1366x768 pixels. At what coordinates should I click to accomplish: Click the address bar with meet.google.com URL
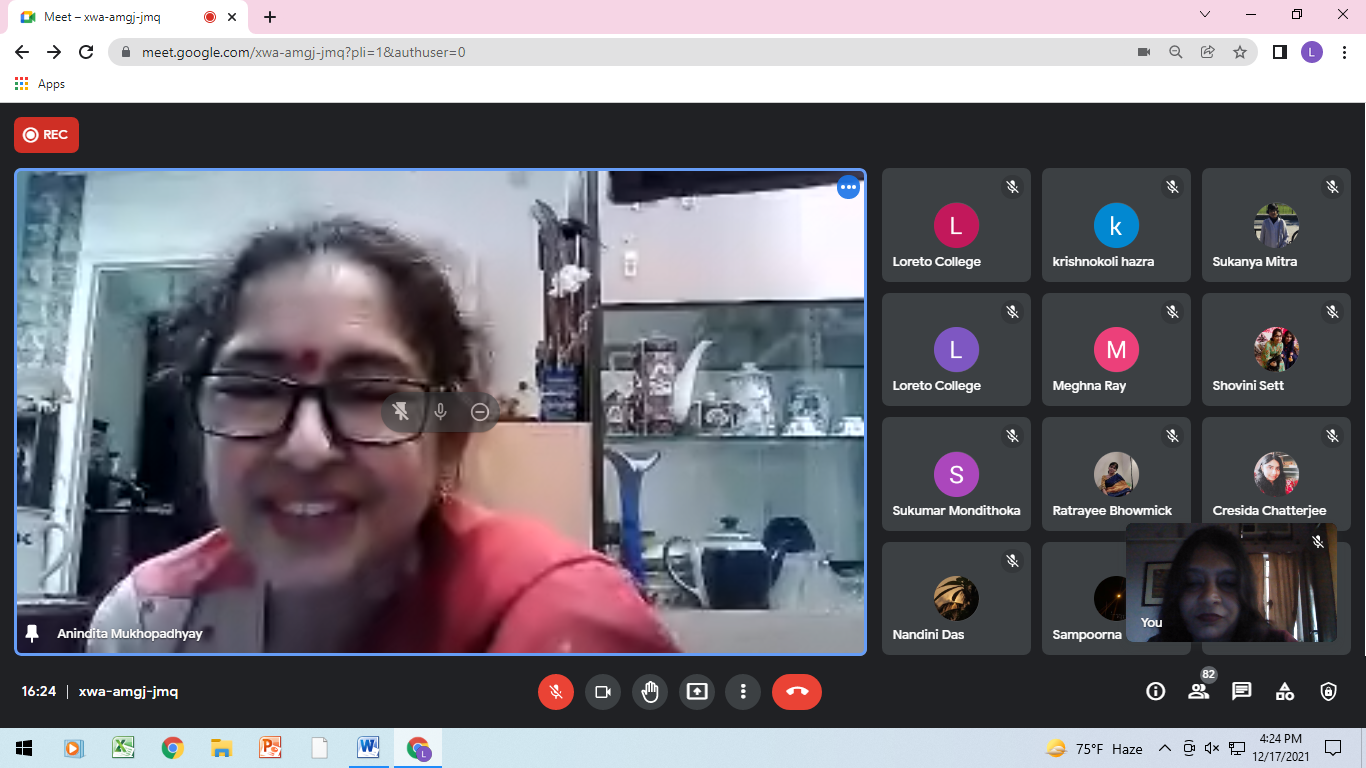(600, 52)
